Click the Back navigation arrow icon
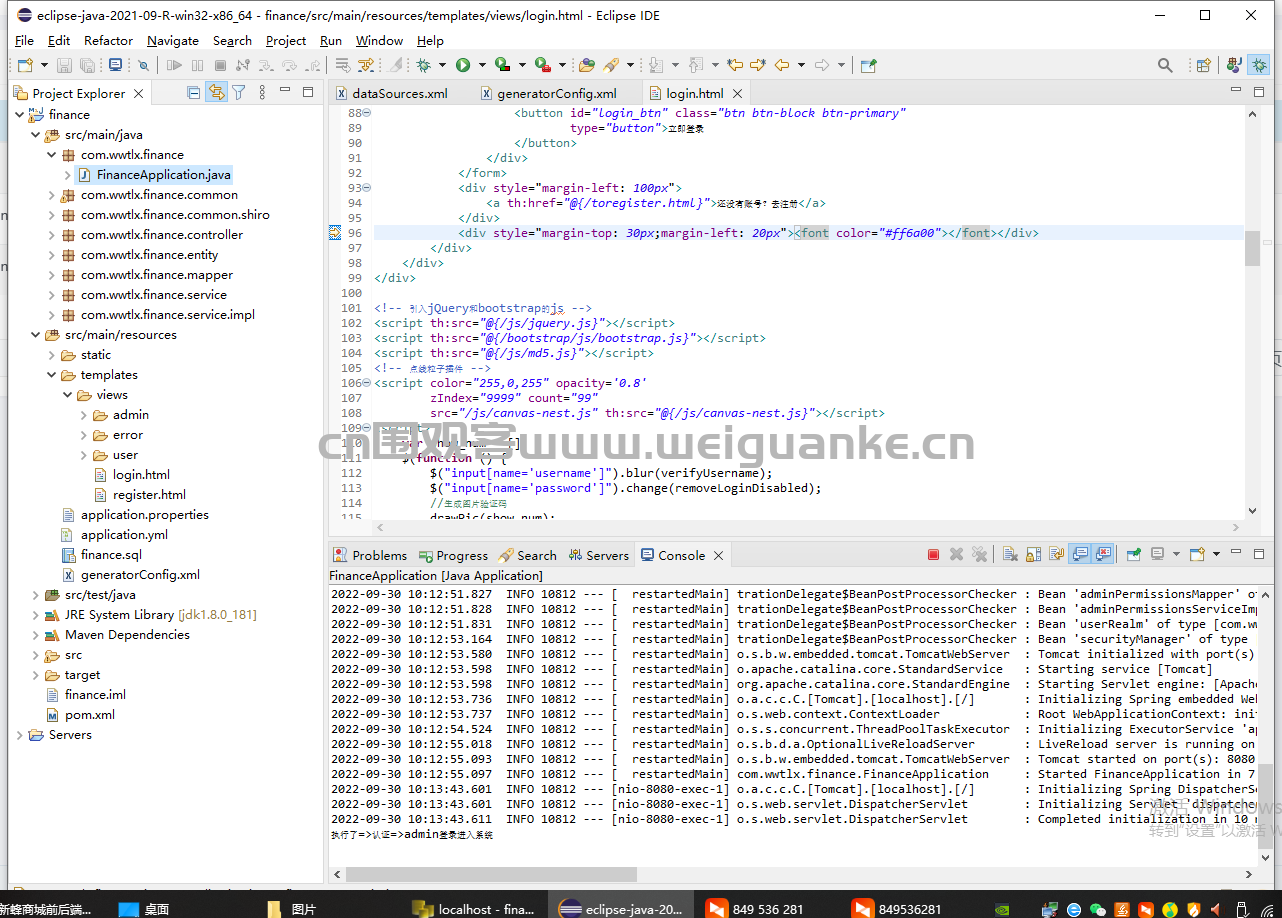This screenshot has height=918, width=1282. click(781, 65)
